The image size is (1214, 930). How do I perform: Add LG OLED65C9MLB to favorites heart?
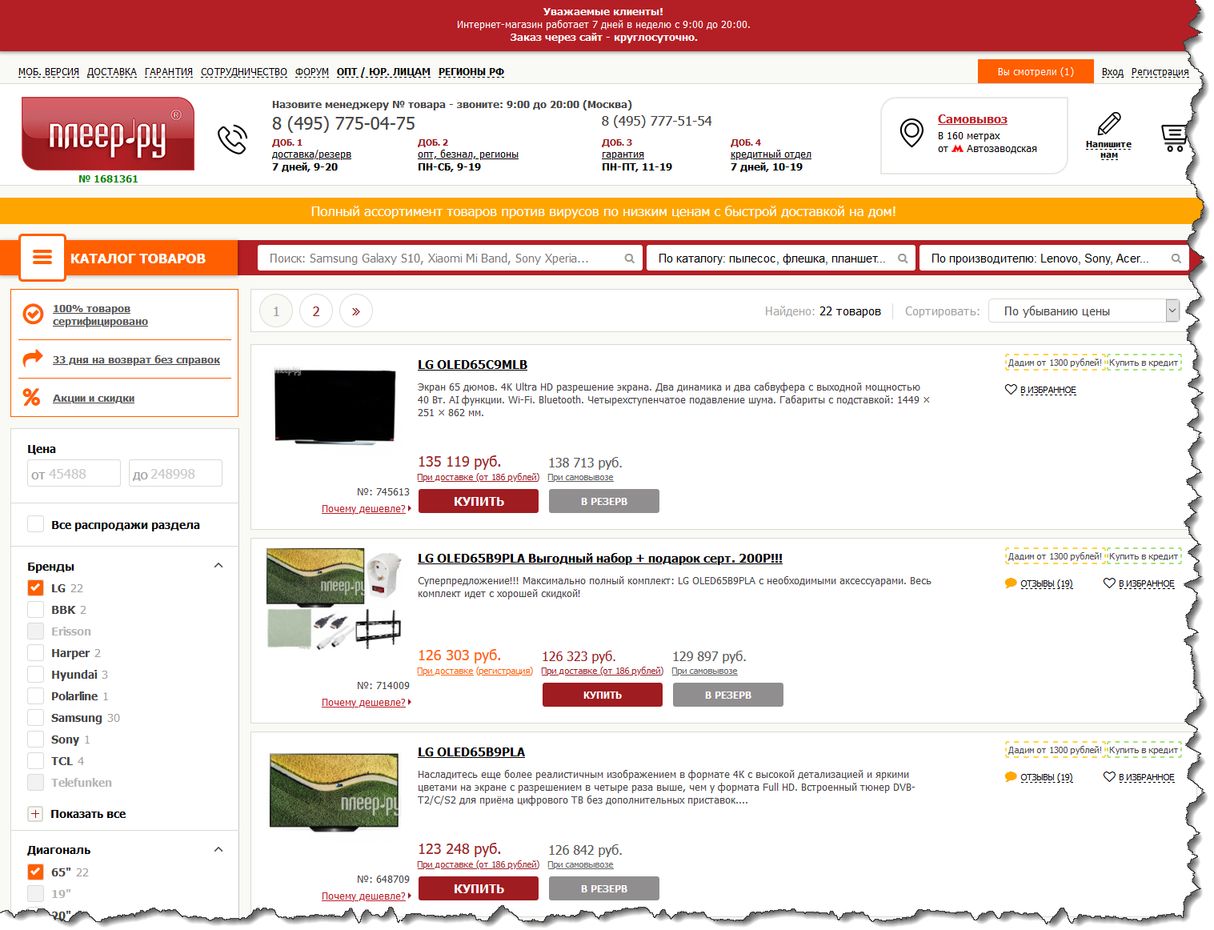[x=1010, y=389]
